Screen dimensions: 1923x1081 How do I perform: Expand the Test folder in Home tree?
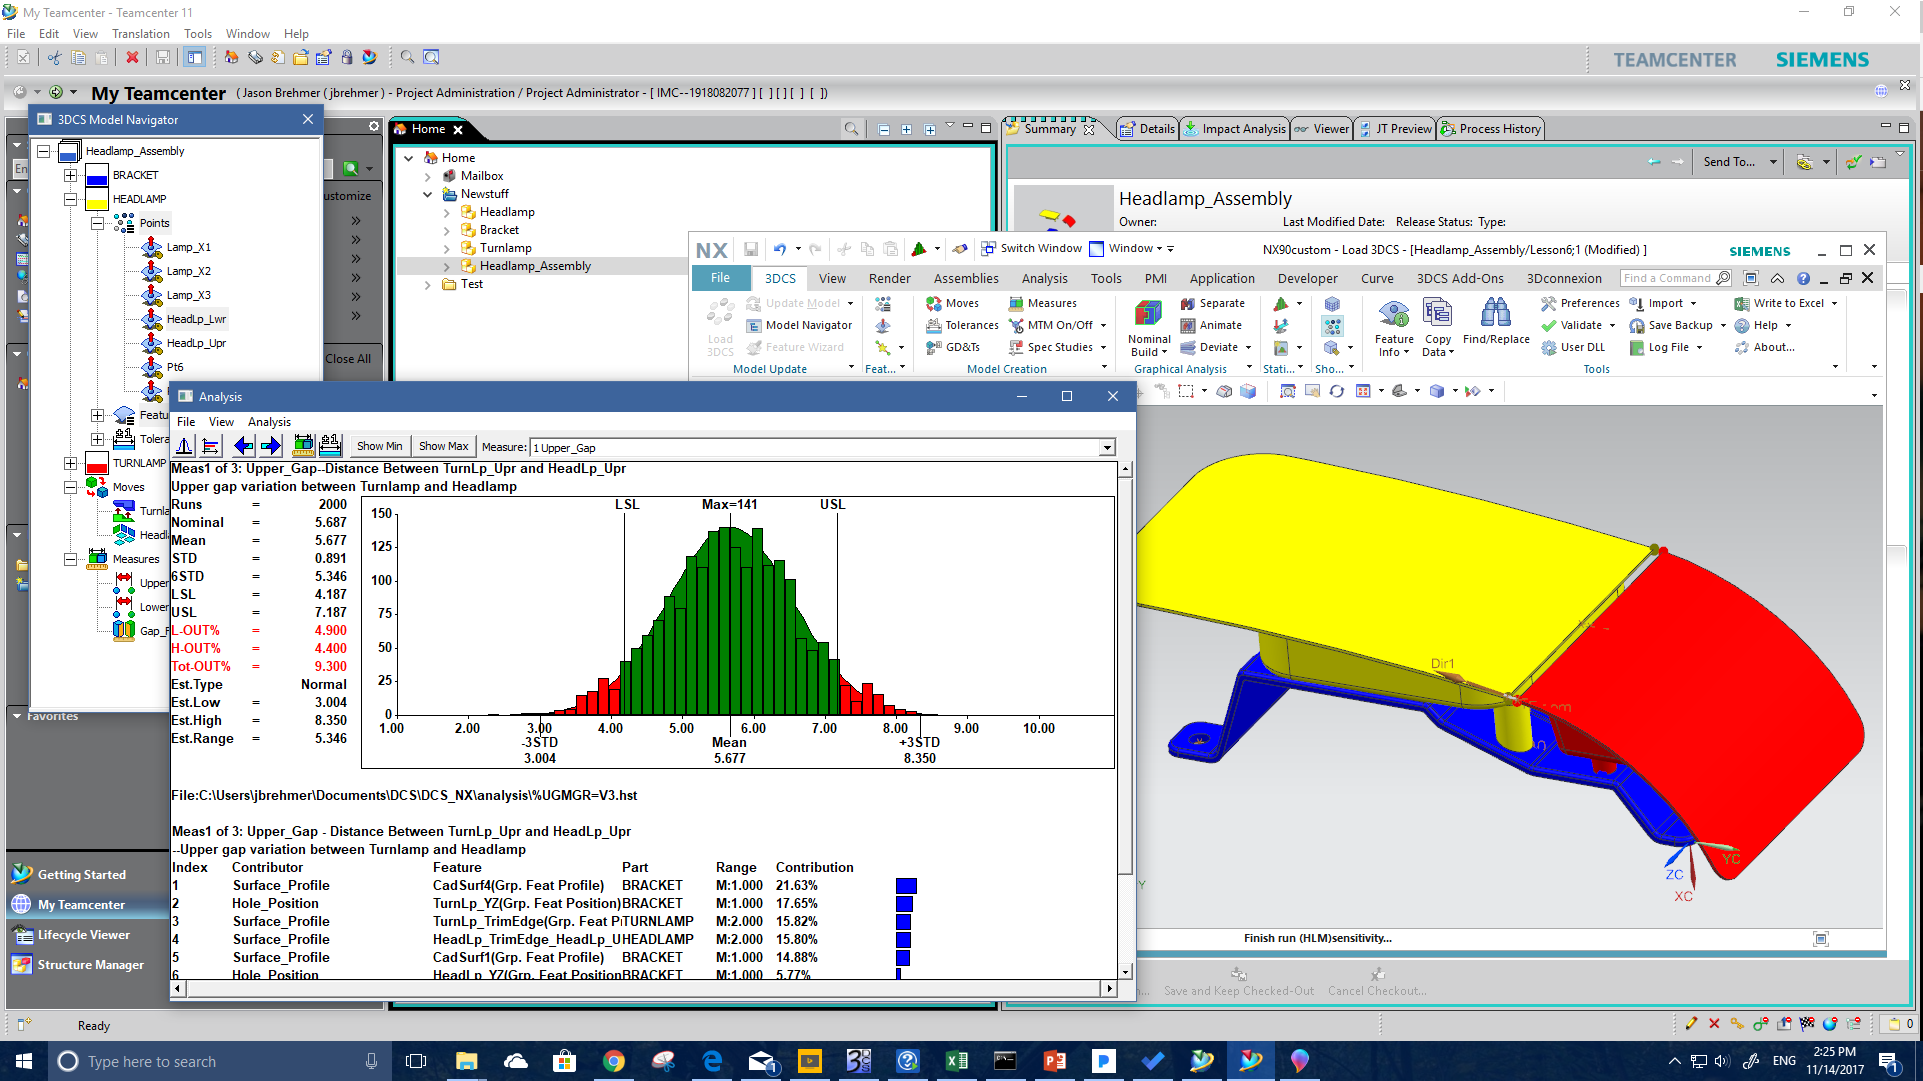click(428, 284)
